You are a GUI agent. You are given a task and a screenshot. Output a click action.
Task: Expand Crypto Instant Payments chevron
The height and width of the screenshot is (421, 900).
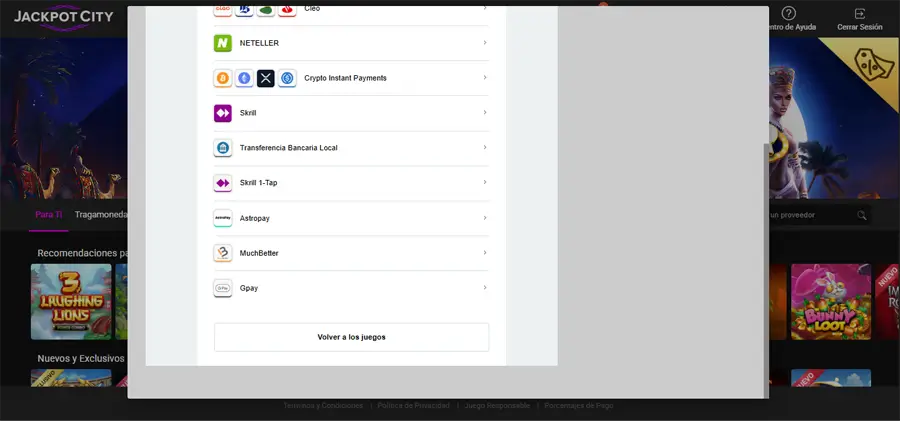point(485,78)
